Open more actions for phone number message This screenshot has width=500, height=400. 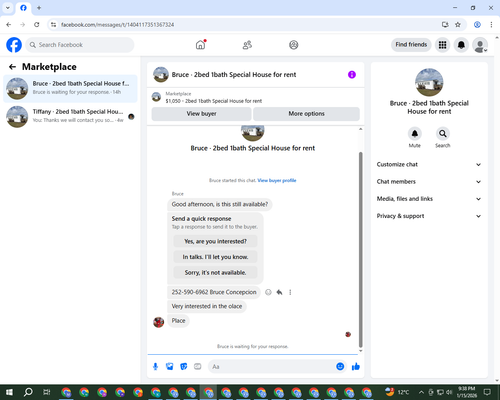tap(290, 292)
